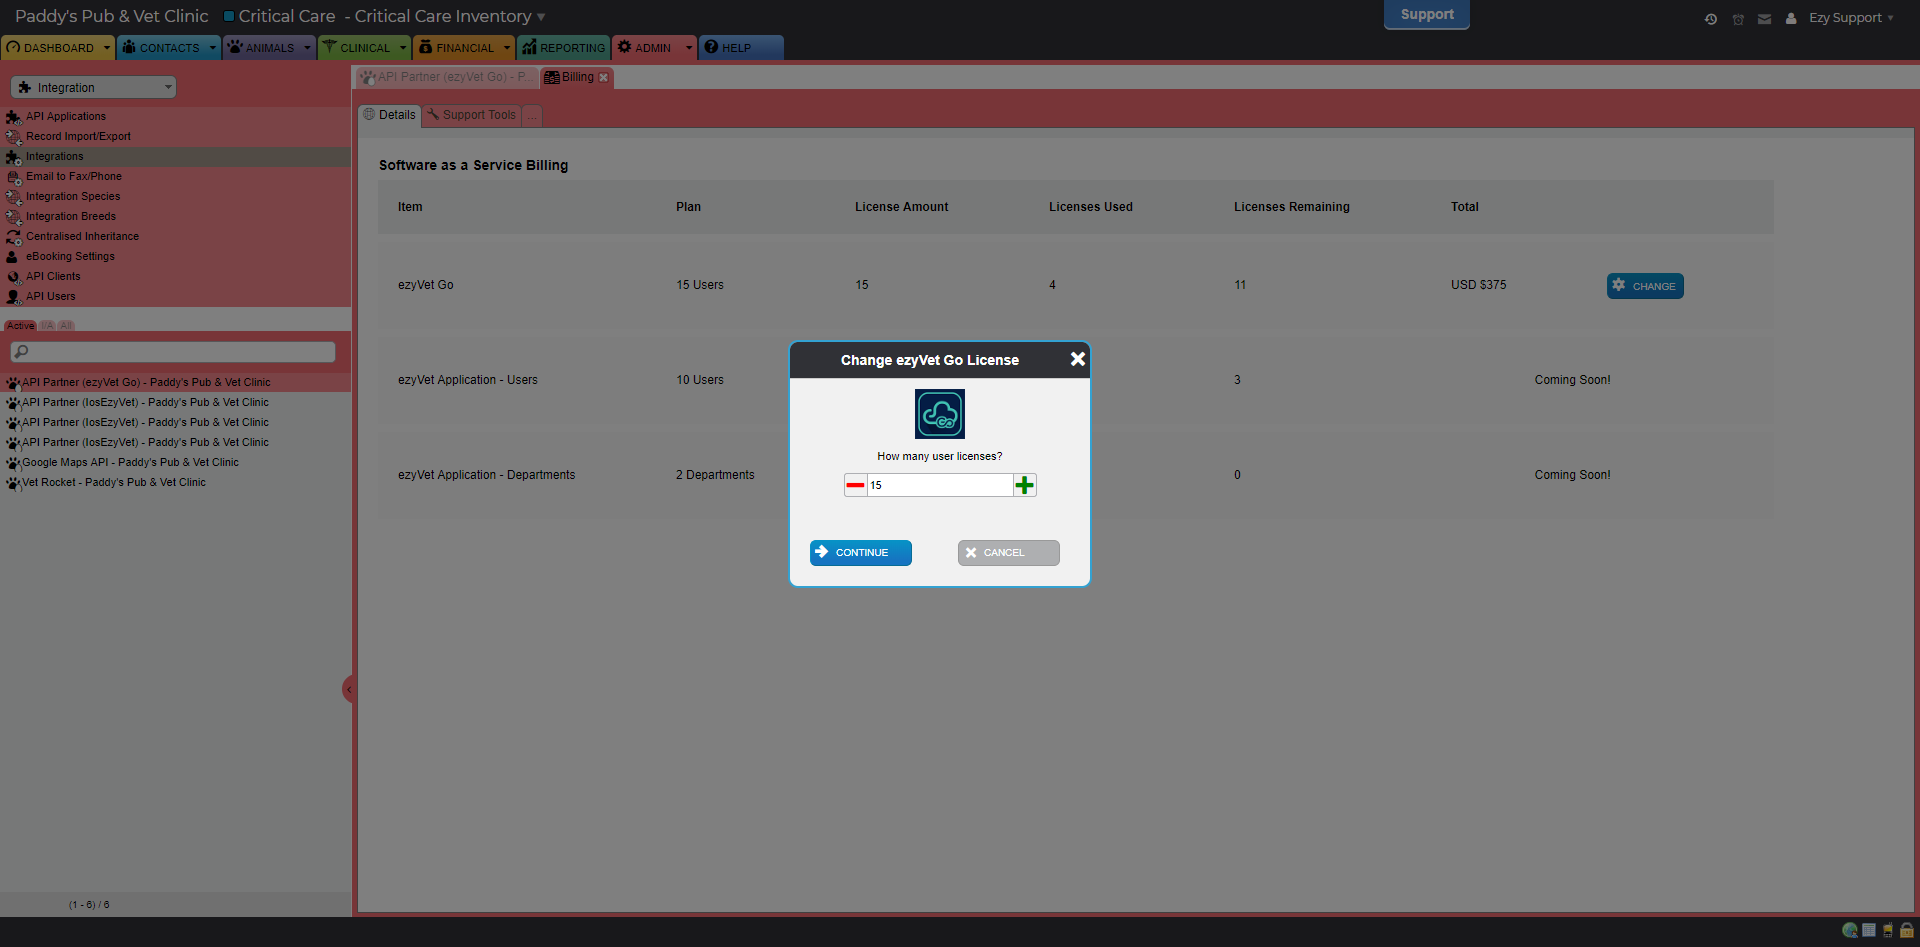Select the Active filter in sidebar
This screenshot has width=1920, height=947.
click(x=20, y=326)
